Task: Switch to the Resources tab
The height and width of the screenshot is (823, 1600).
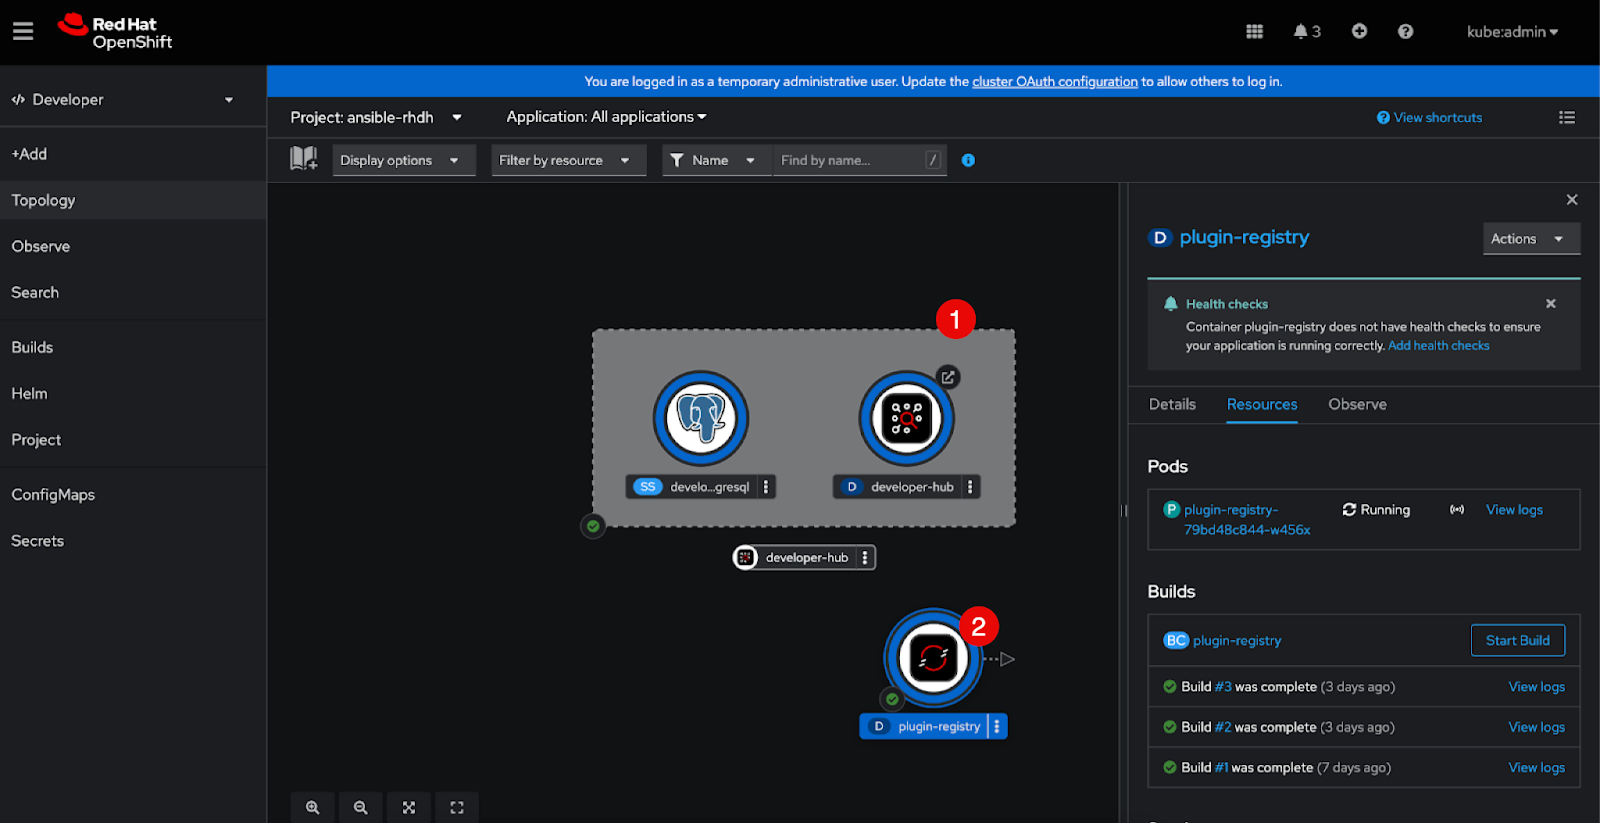Action: click(1262, 404)
